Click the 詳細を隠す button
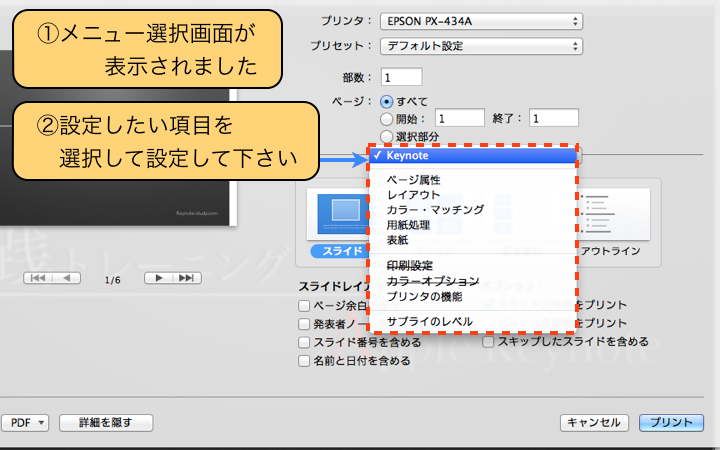 click(105, 423)
